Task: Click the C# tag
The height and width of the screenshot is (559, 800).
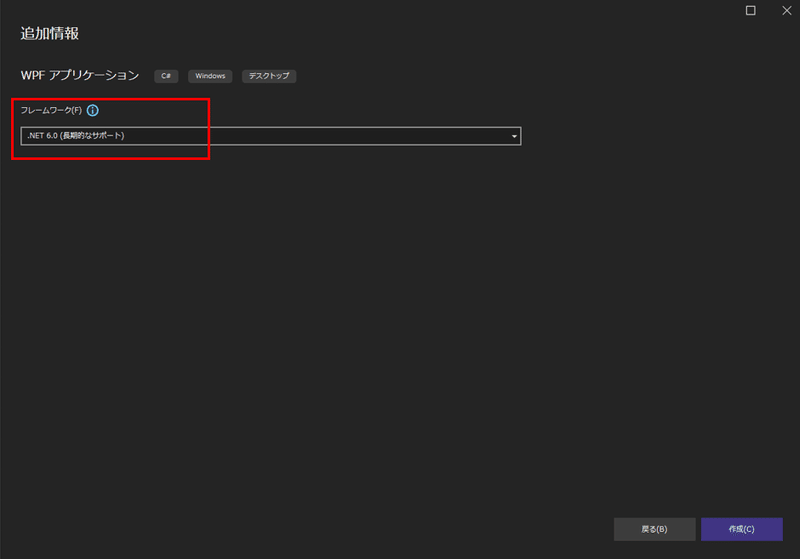Action: (x=166, y=76)
